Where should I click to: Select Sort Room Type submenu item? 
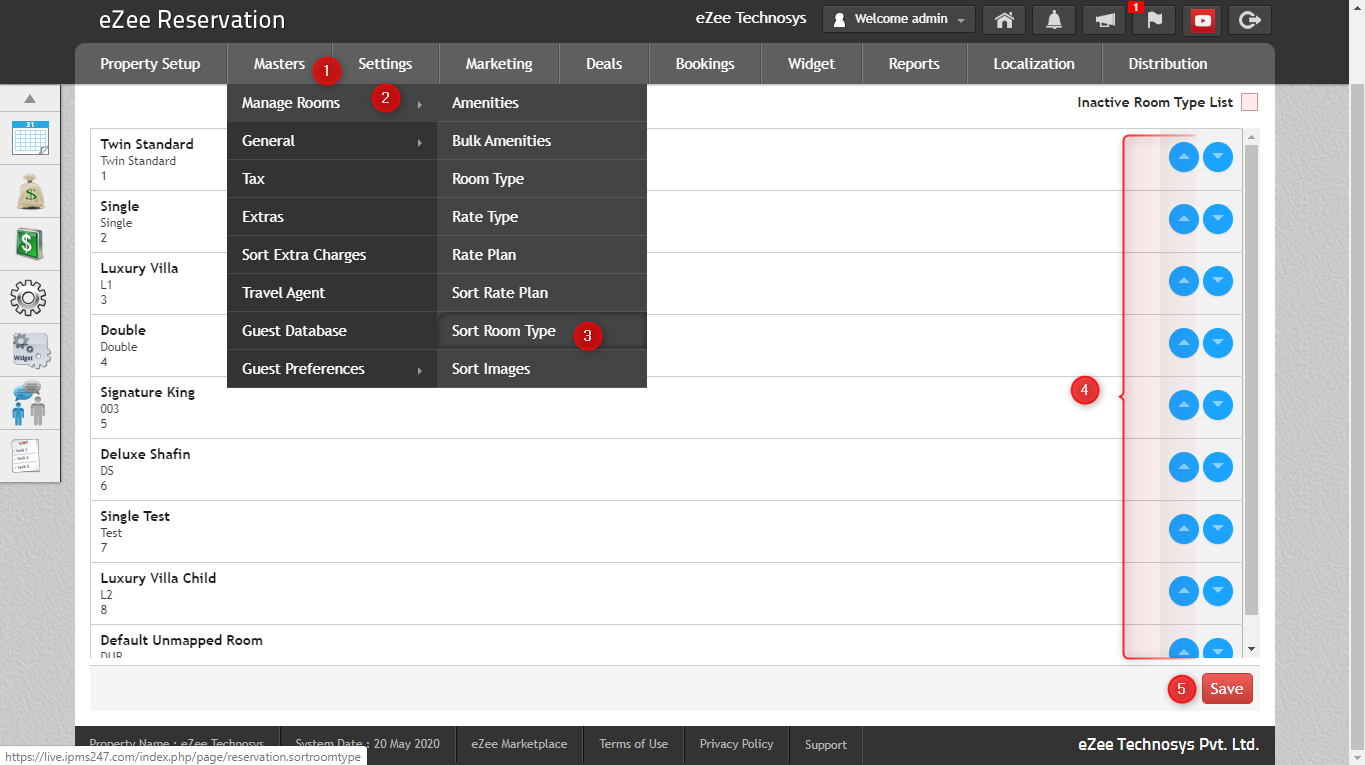pos(542,331)
